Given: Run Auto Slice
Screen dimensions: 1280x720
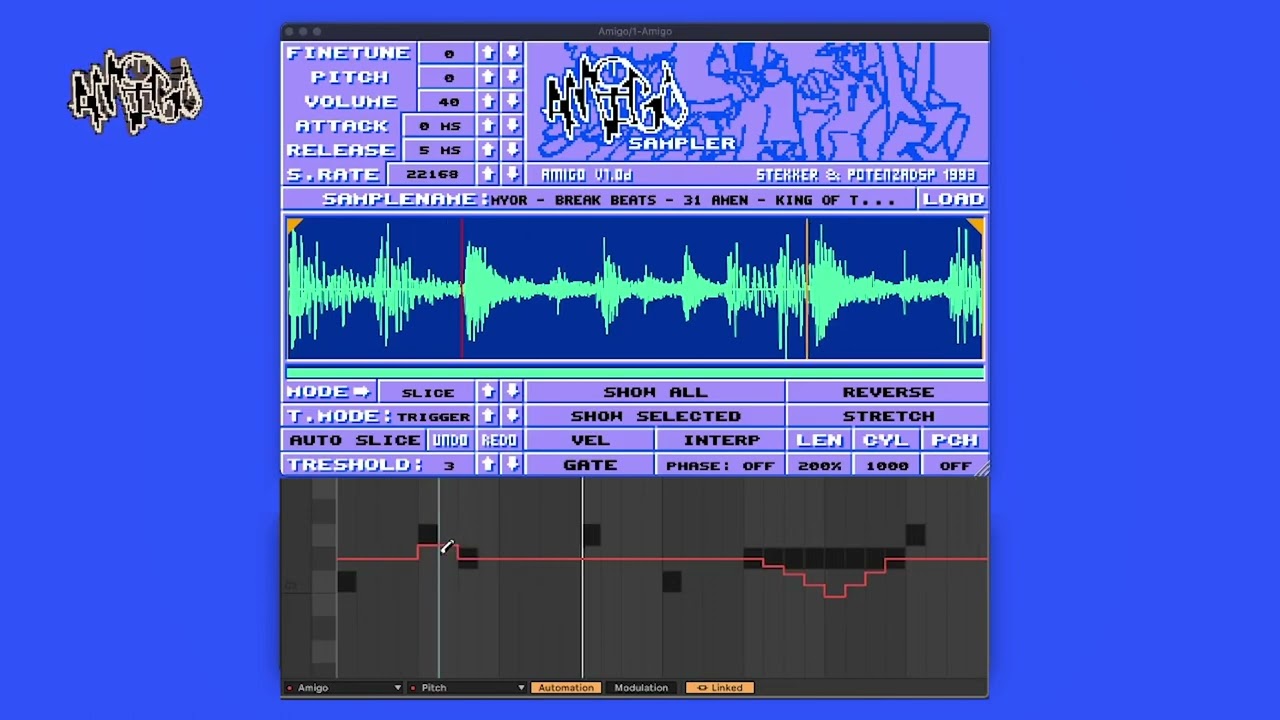Looking at the screenshot, I should [x=354, y=440].
